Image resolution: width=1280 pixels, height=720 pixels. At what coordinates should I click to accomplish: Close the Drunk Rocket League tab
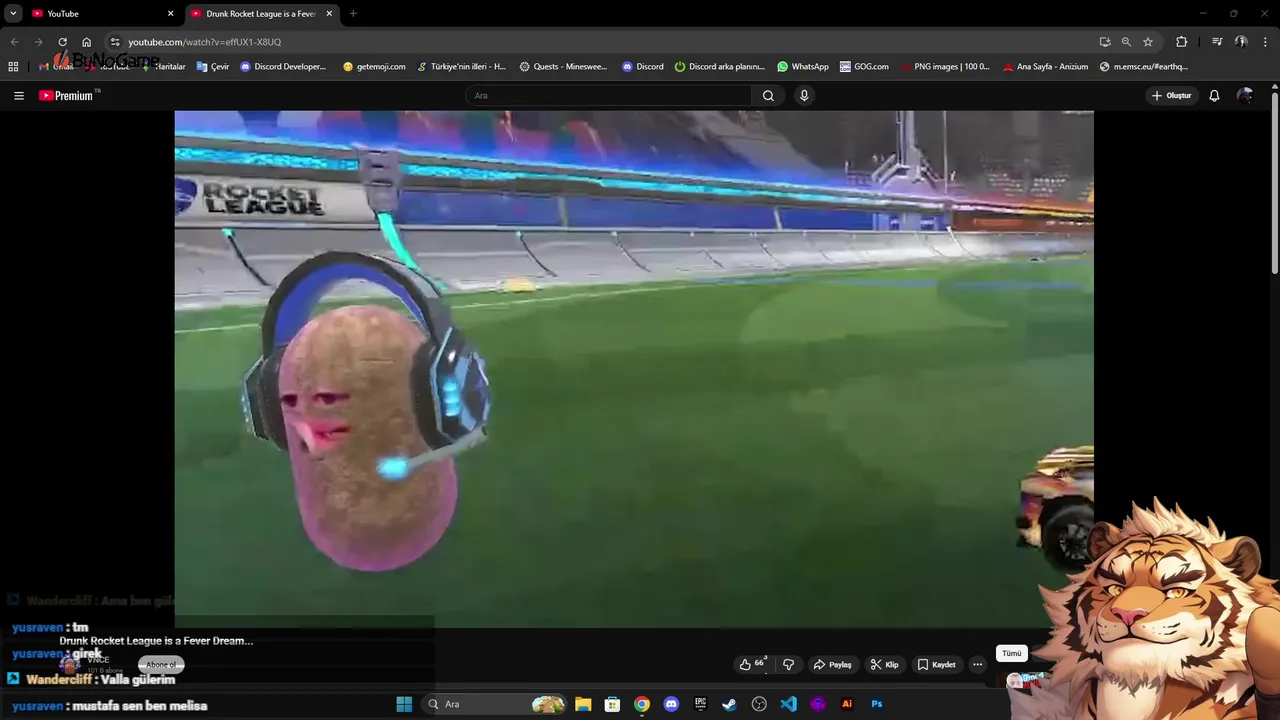point(329,14)
